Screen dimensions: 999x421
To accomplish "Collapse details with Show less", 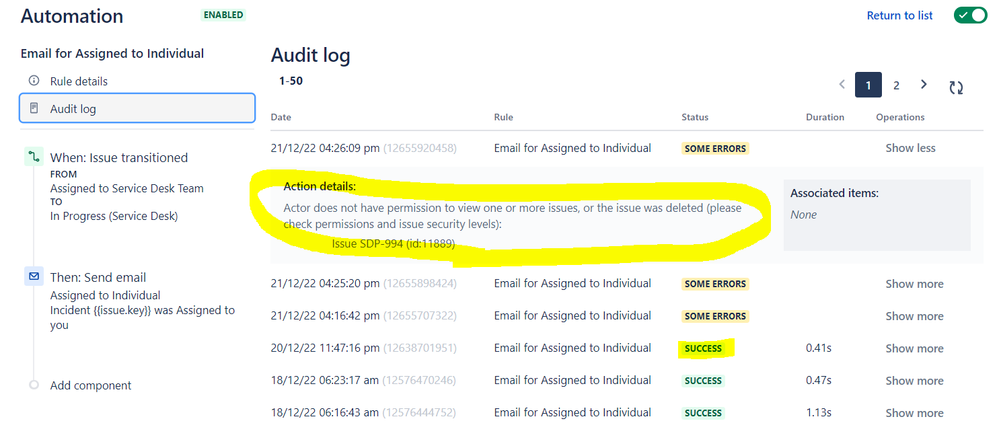I will point(910,148).
